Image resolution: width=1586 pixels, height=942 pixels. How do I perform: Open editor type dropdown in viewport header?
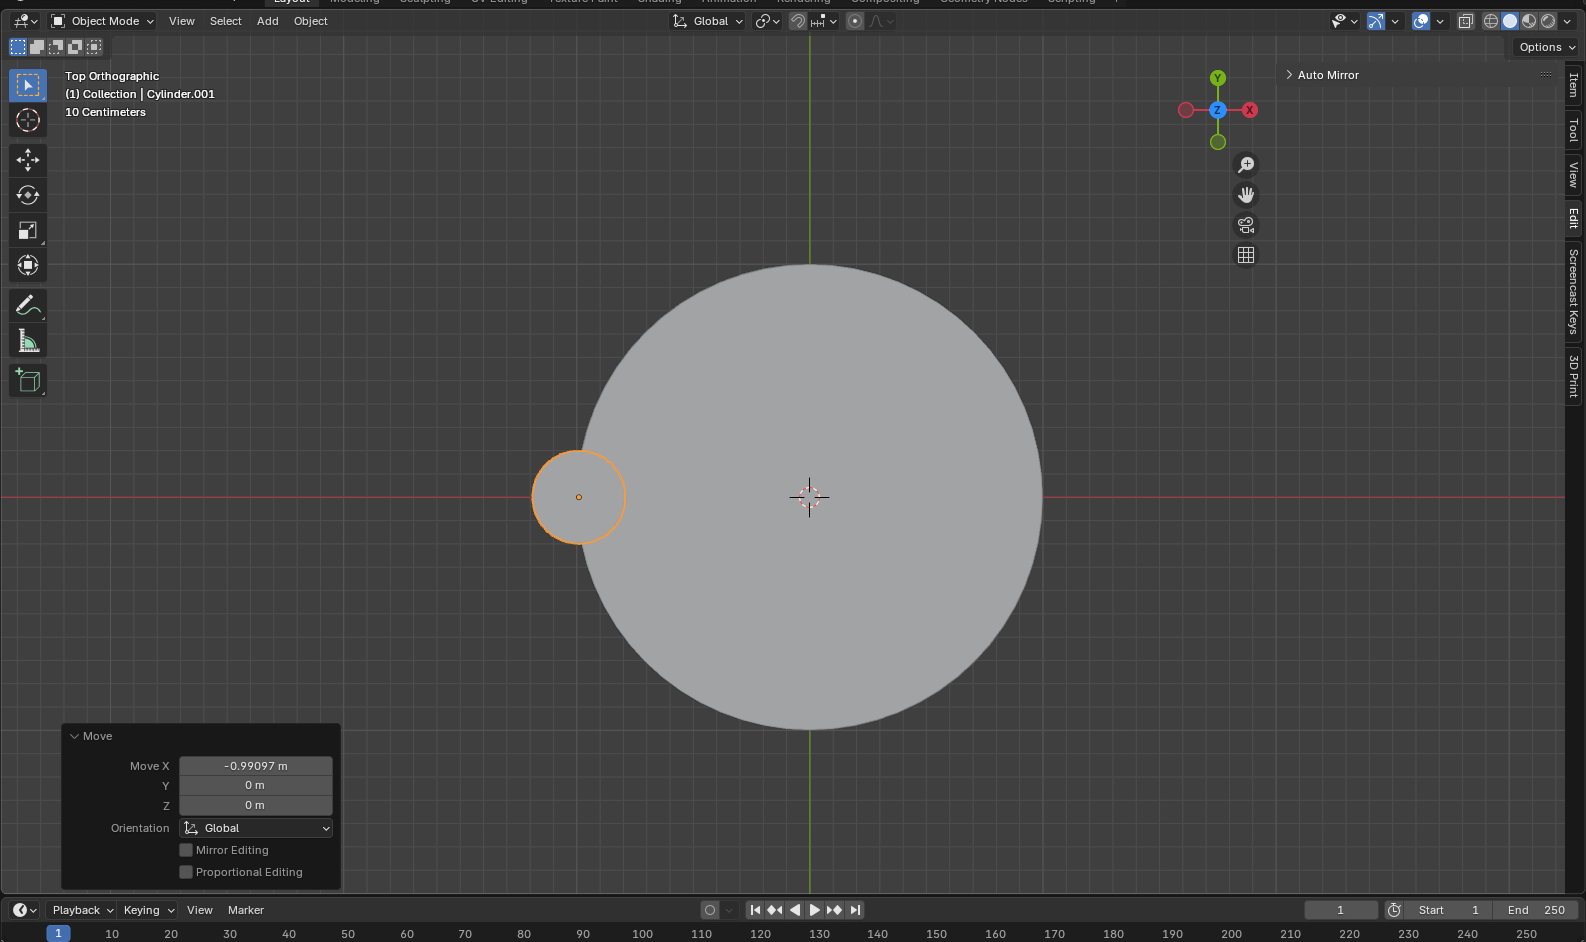point(25,21)
